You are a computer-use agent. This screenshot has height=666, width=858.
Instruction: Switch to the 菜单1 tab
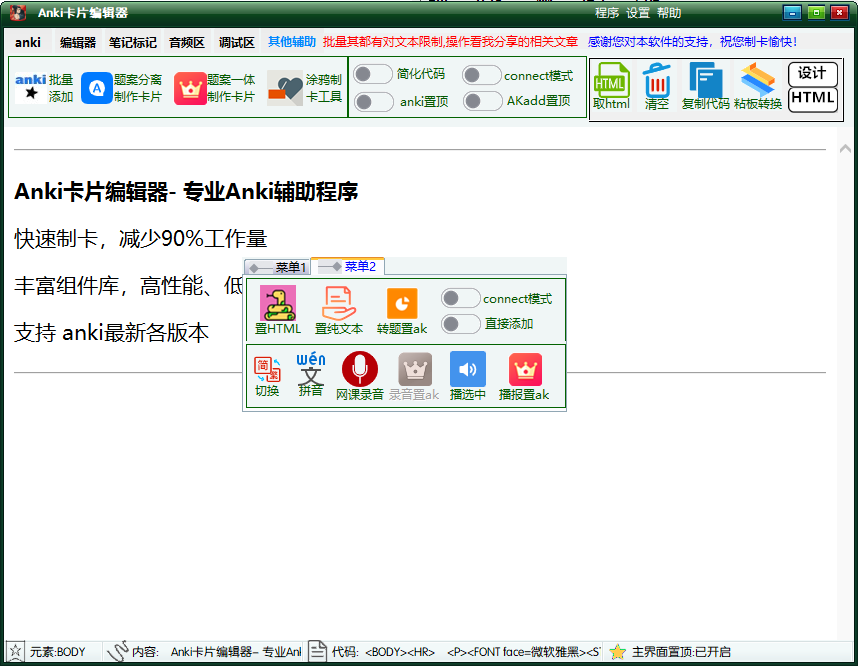pyautogui.click(x=277, y=267)
